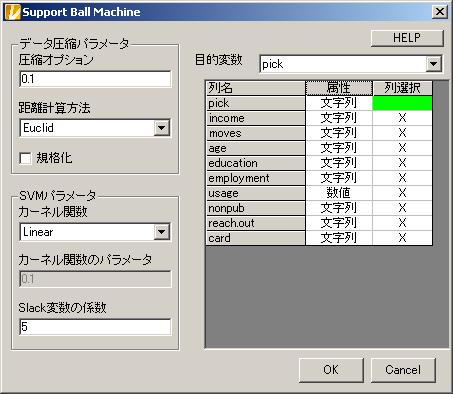Click the green 列選択 cell for pick
This screenshot has width=453, height=394.
pos(402,103)
